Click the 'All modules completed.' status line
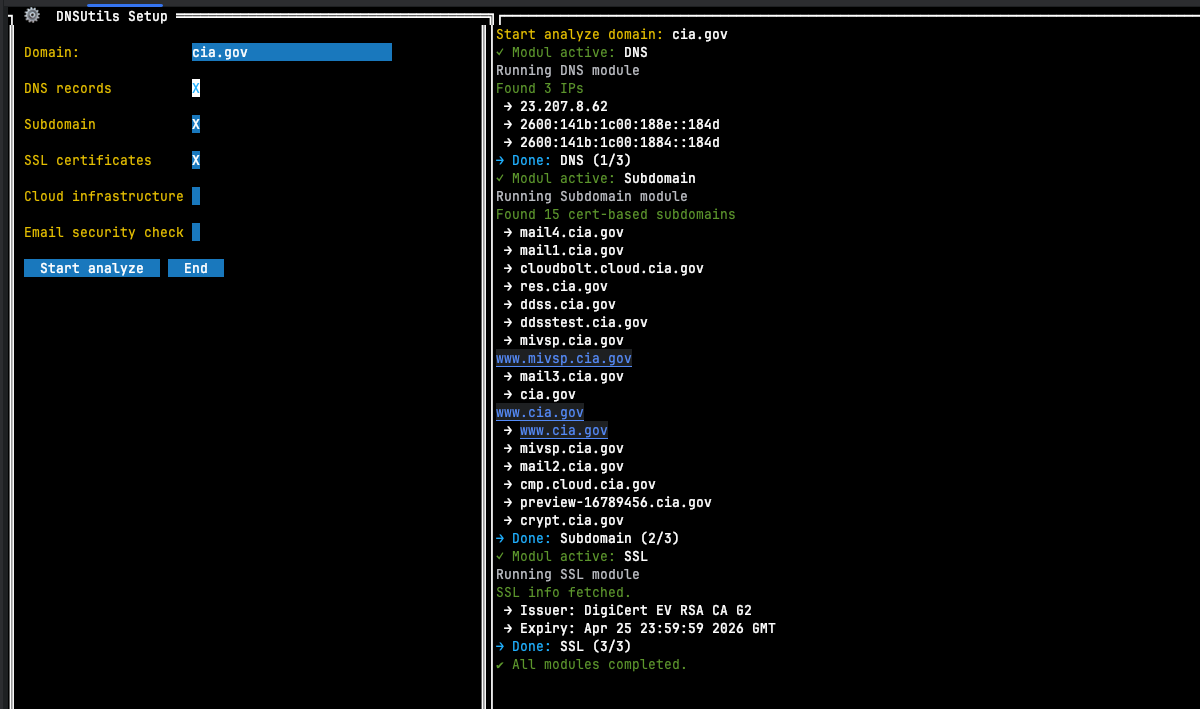The width and height of the screenshot is (1200, 709). pyautogui.click(x=592, y=664)
